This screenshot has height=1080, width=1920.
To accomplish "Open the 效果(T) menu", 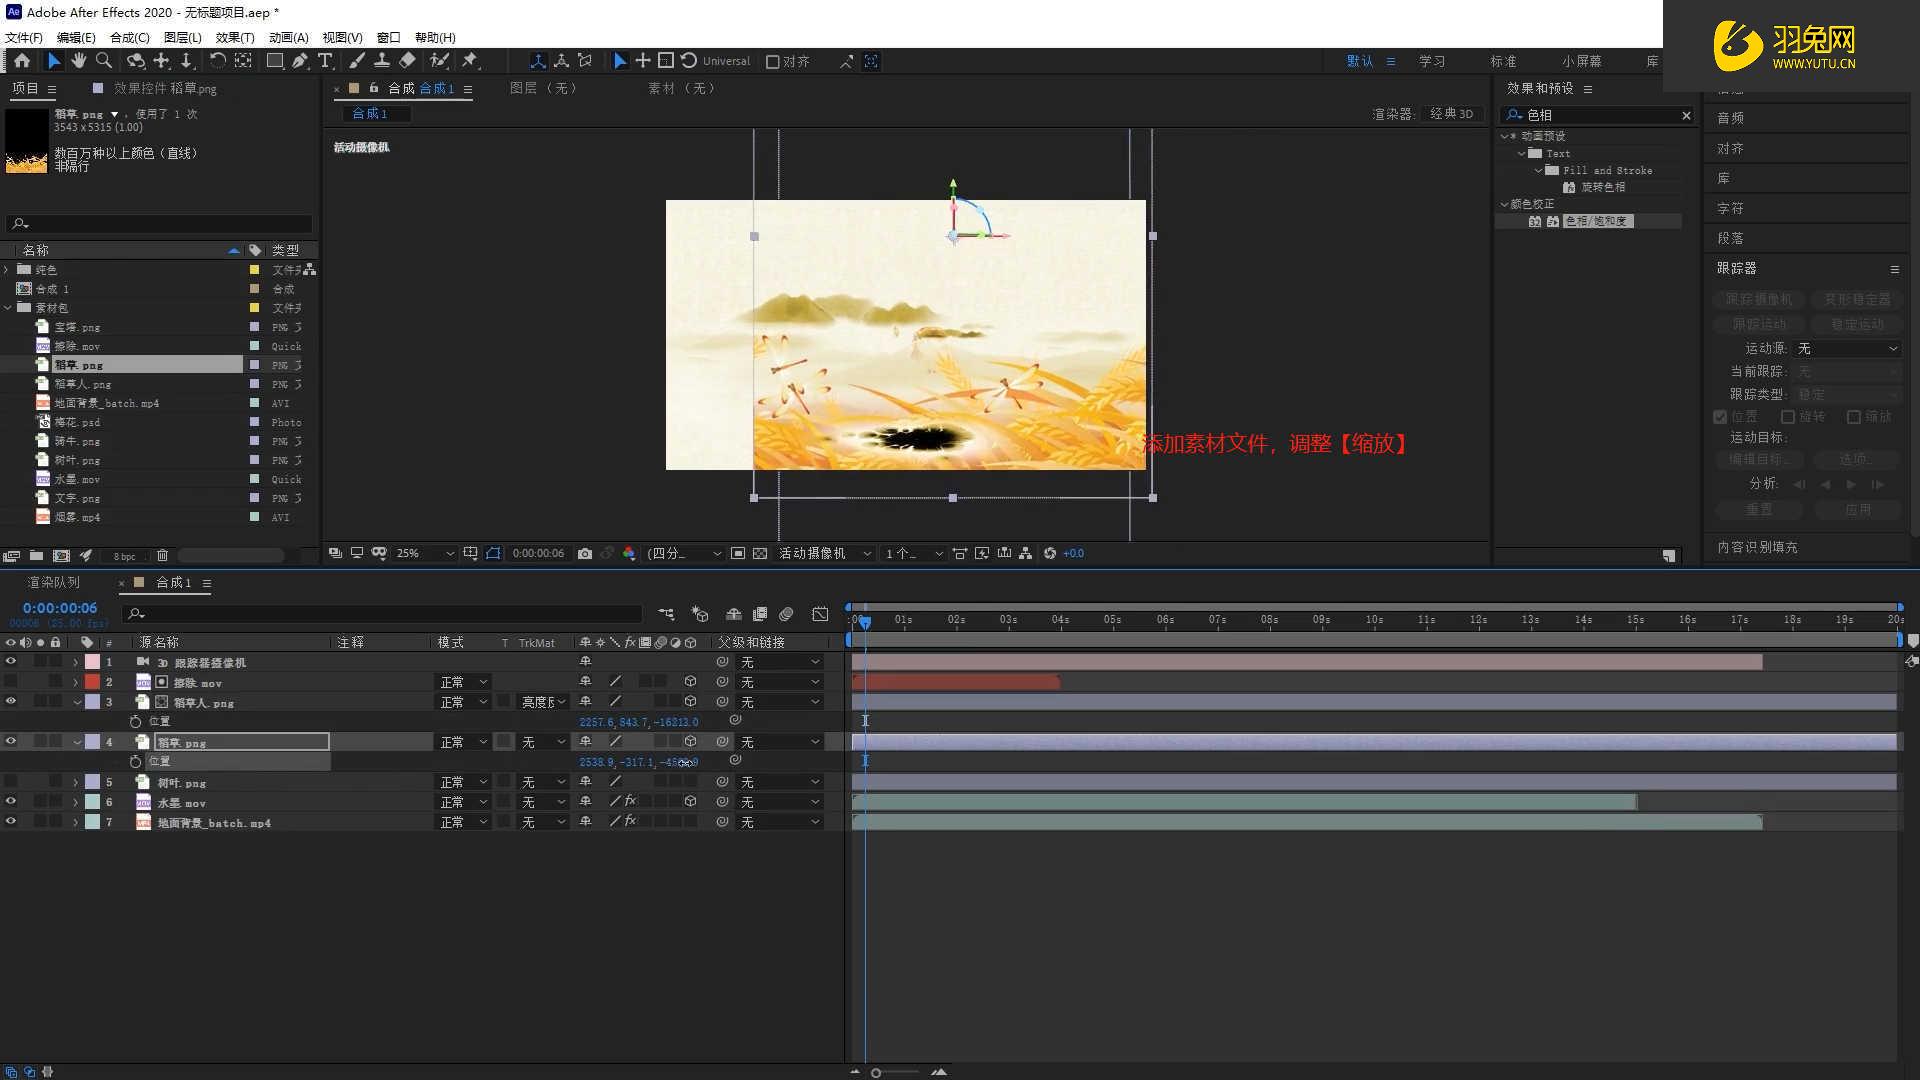I will click(x=235, y=37).
